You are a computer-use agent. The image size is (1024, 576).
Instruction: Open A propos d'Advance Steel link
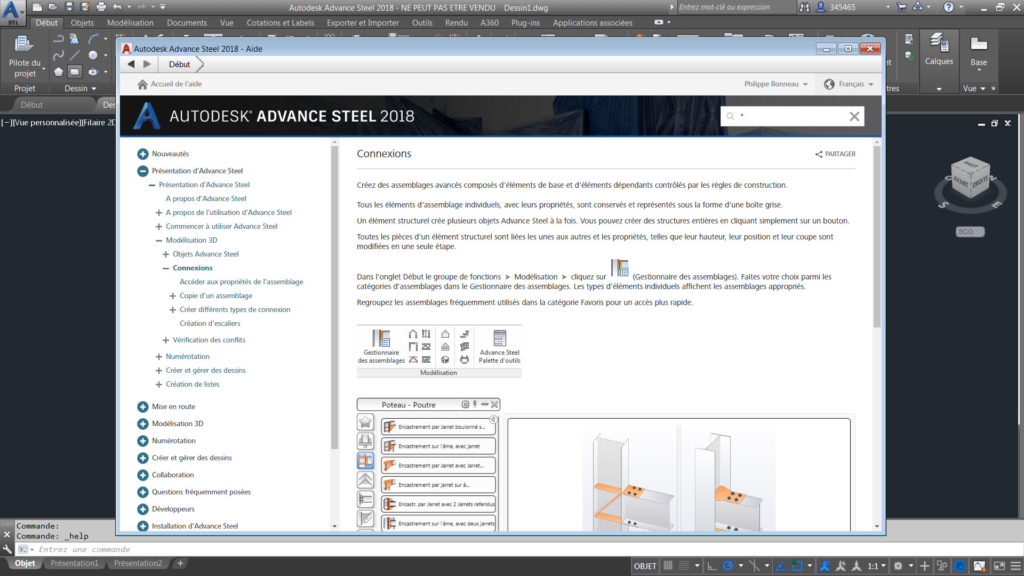click(206, 199)
